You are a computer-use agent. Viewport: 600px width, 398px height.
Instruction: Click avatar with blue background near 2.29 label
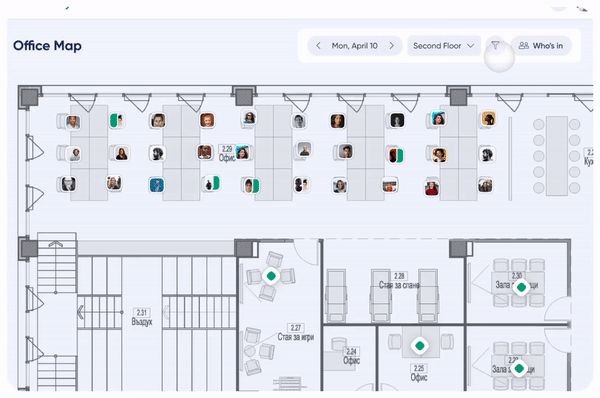243,153
